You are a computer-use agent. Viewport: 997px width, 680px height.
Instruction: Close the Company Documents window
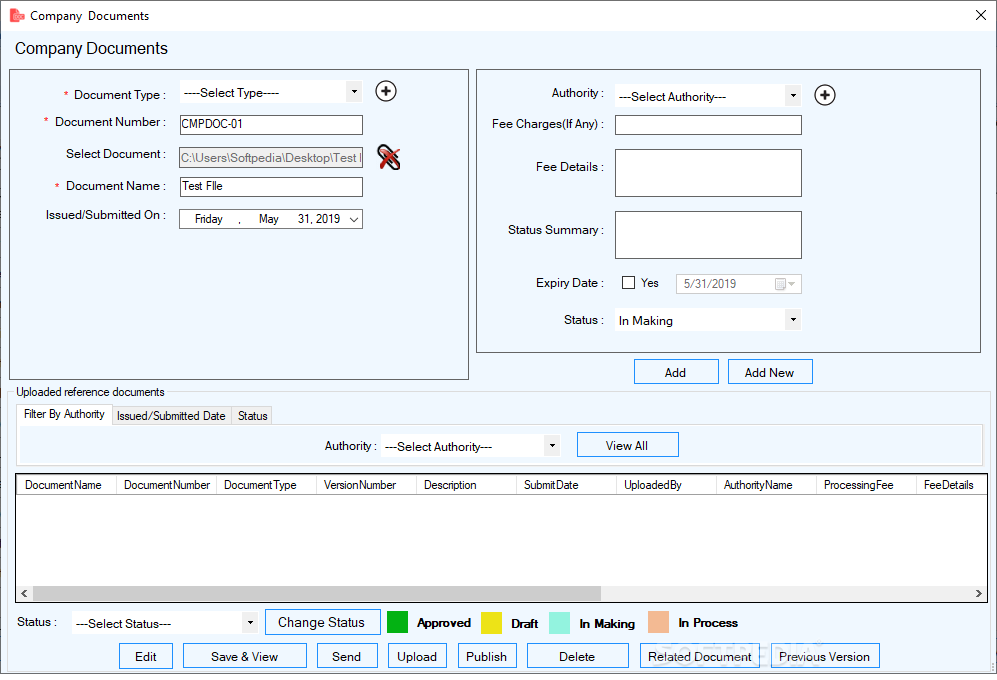980,15
